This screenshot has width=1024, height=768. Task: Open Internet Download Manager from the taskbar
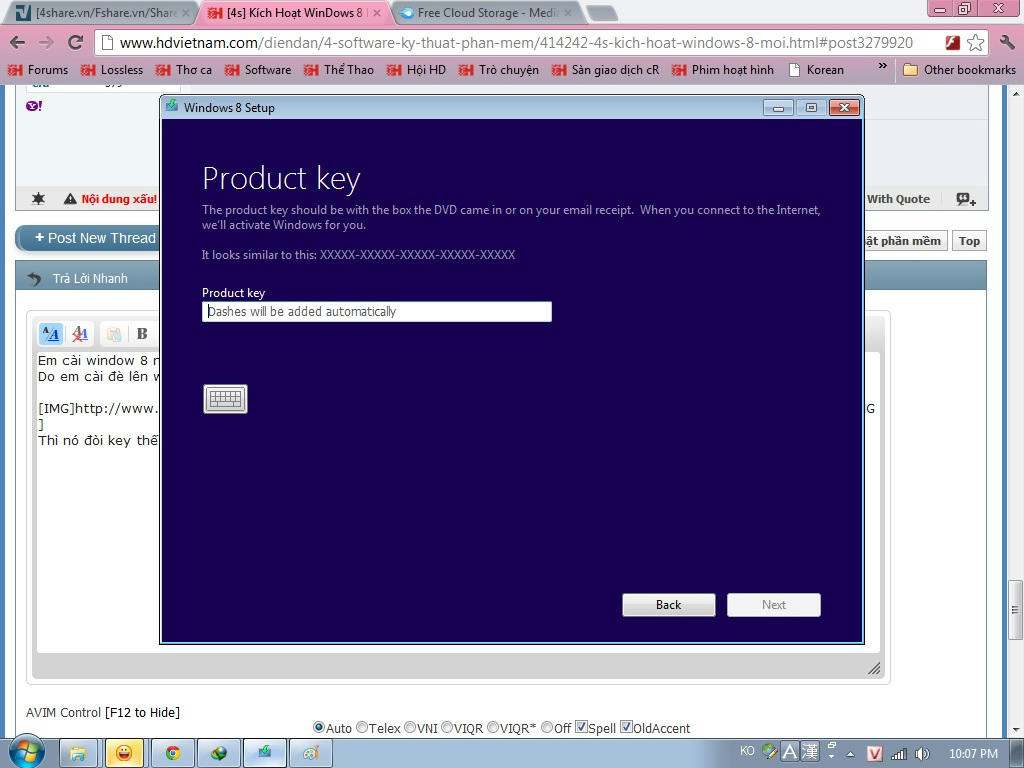pyautogui.click(x=219, y=754)
